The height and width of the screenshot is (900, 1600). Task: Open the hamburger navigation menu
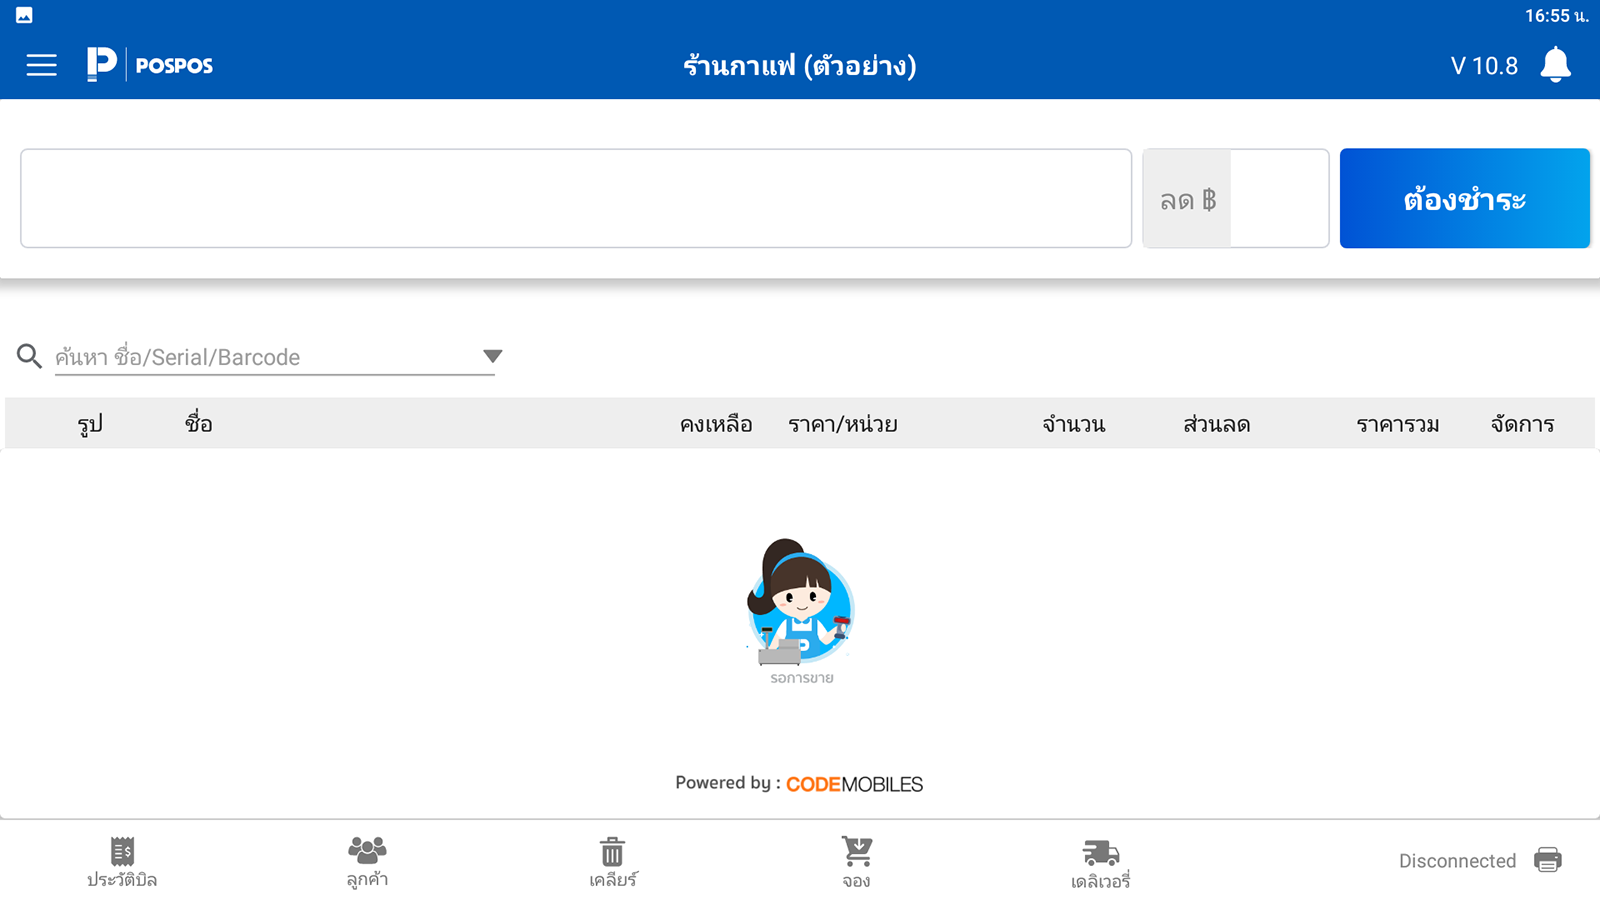click(x=41, y=66)
